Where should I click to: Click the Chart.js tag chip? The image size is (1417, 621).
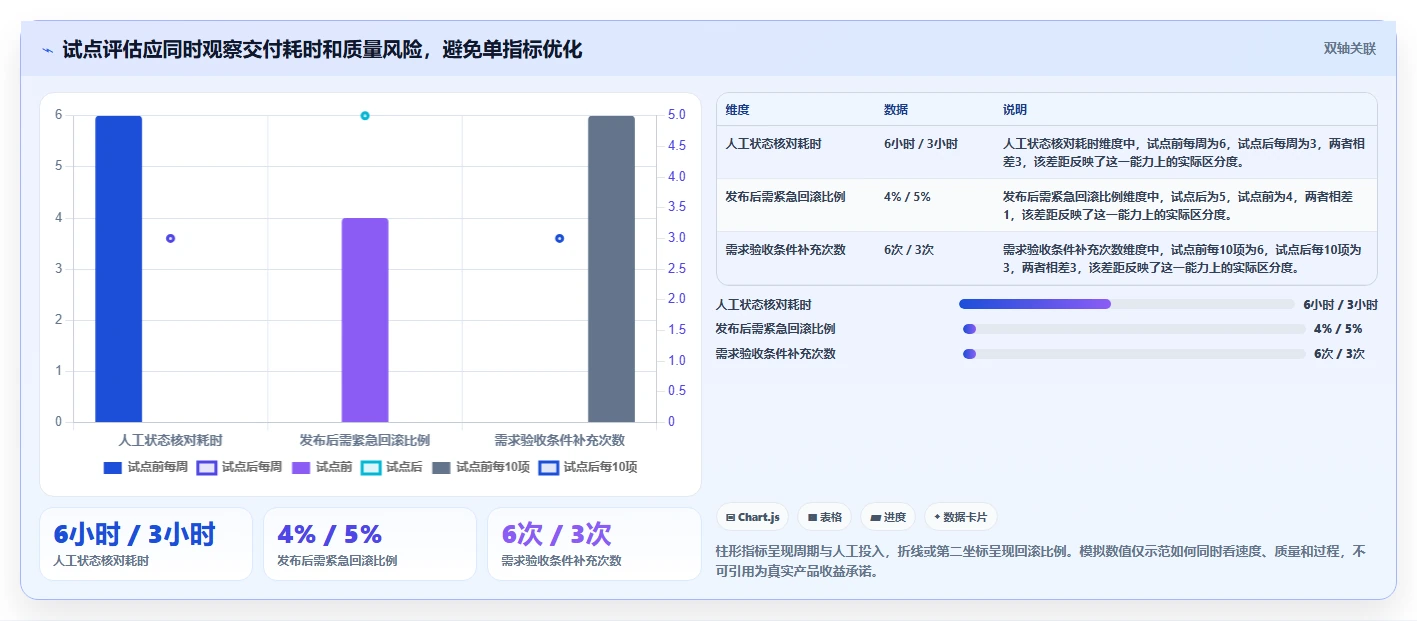point(752,517)
